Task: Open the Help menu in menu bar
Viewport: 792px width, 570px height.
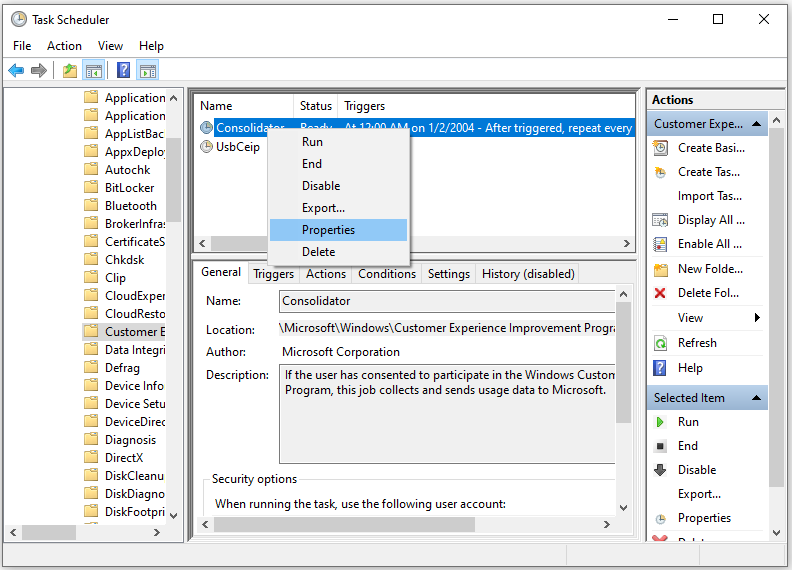Action: 151,46
